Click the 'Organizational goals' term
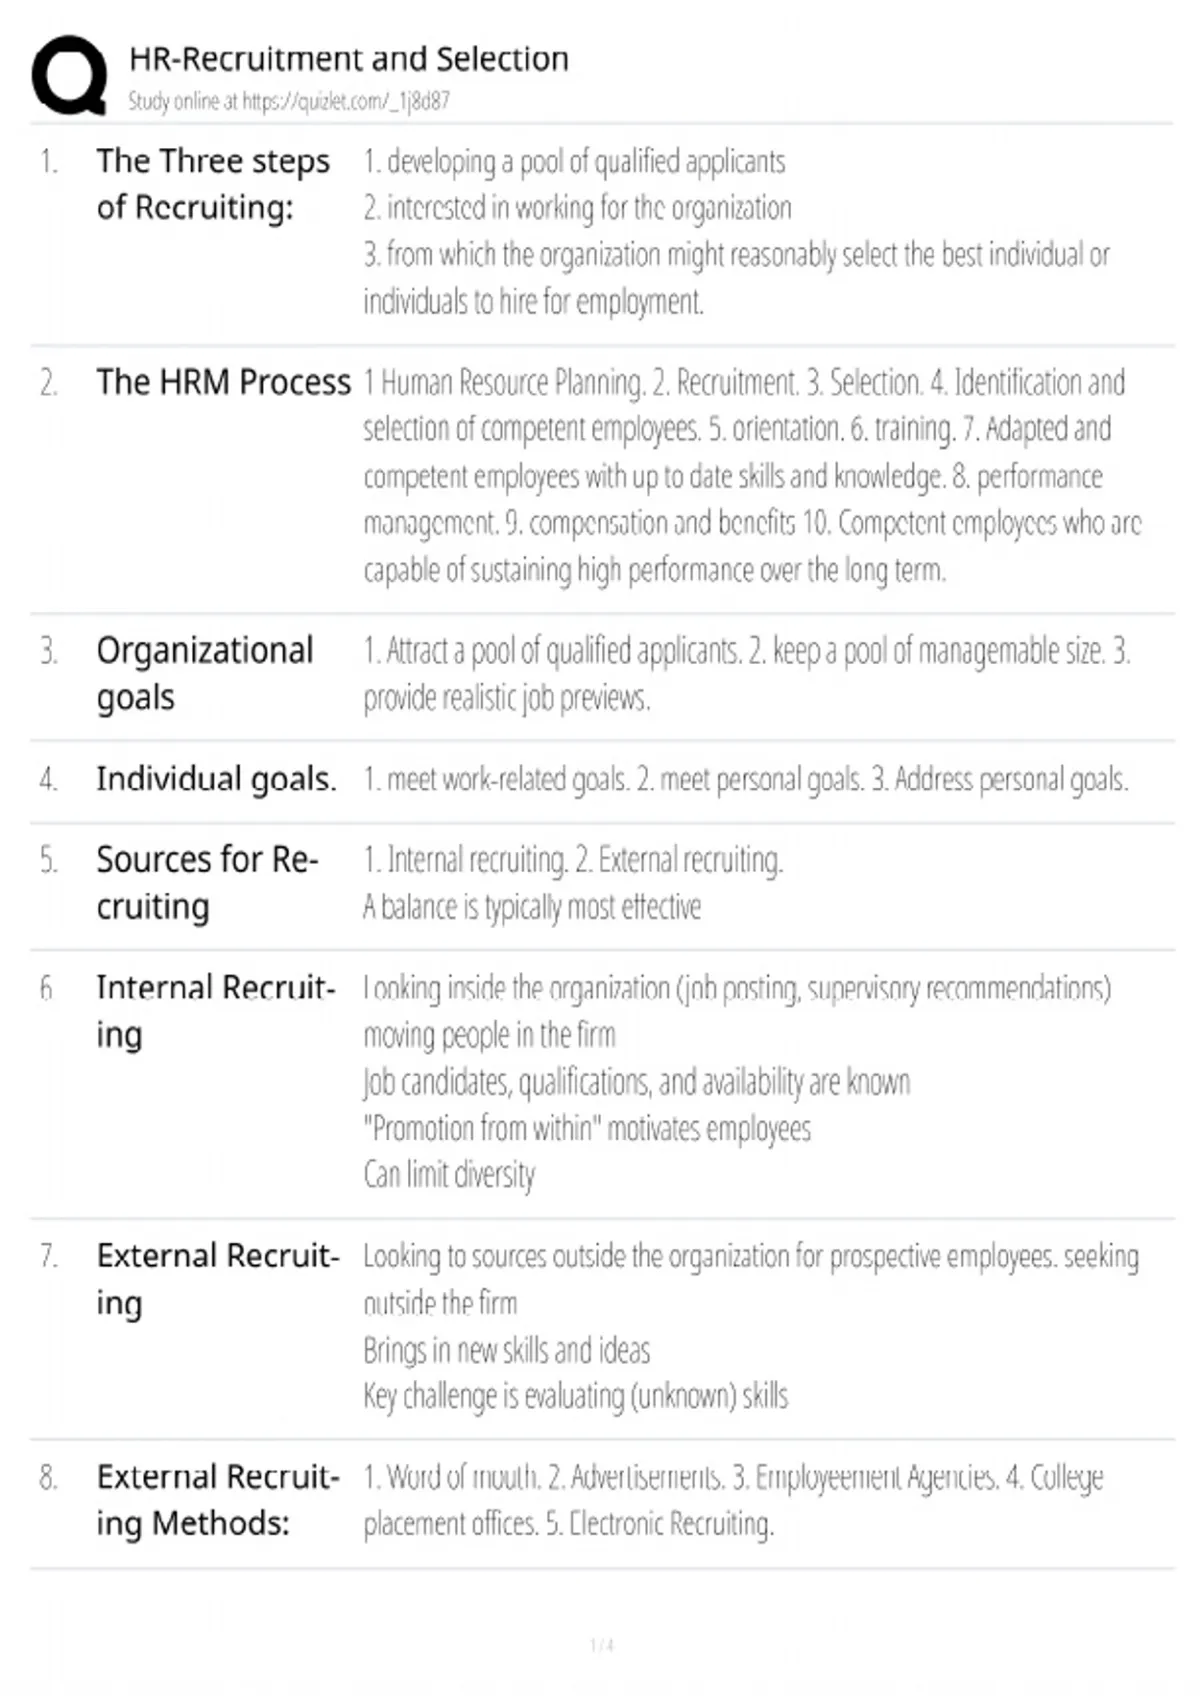Image resolution: width=1200 pixels, height=1700 pixels. click(205, 674)
